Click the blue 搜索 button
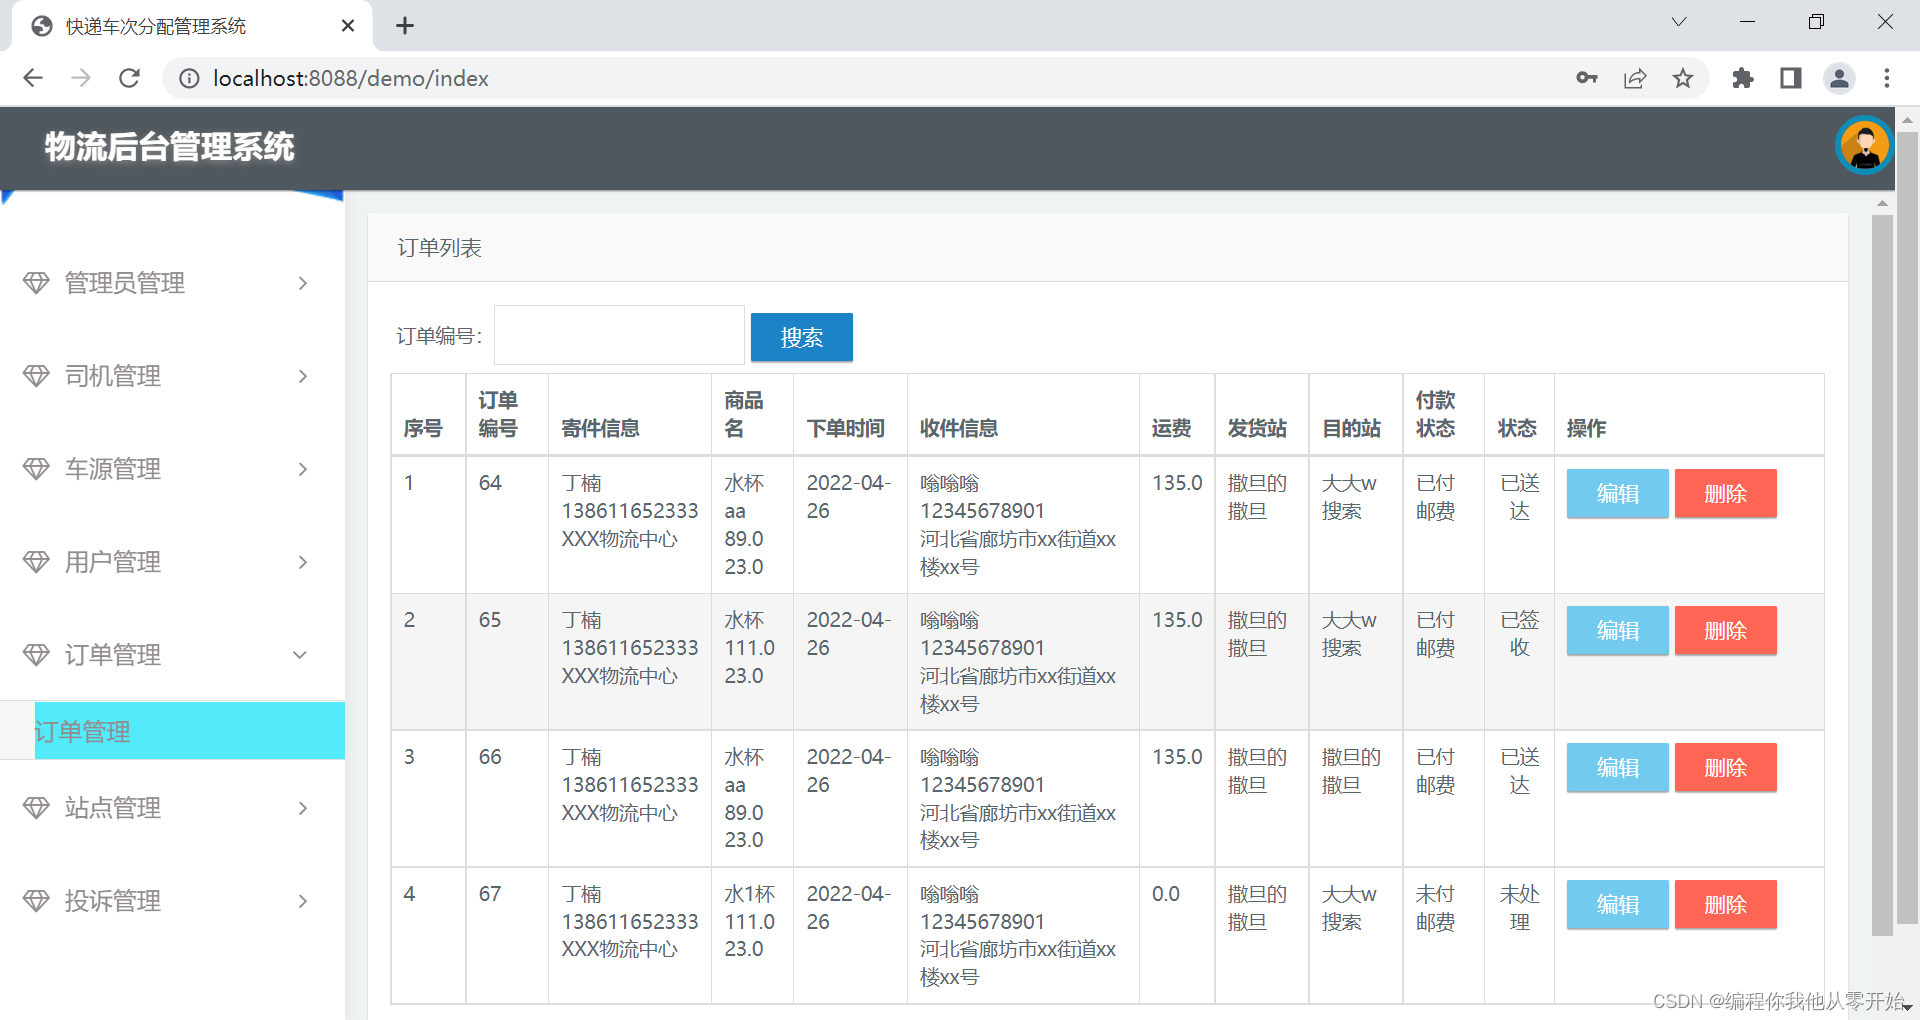Viewport: 1920px width, 1020px height. point(801,337)
